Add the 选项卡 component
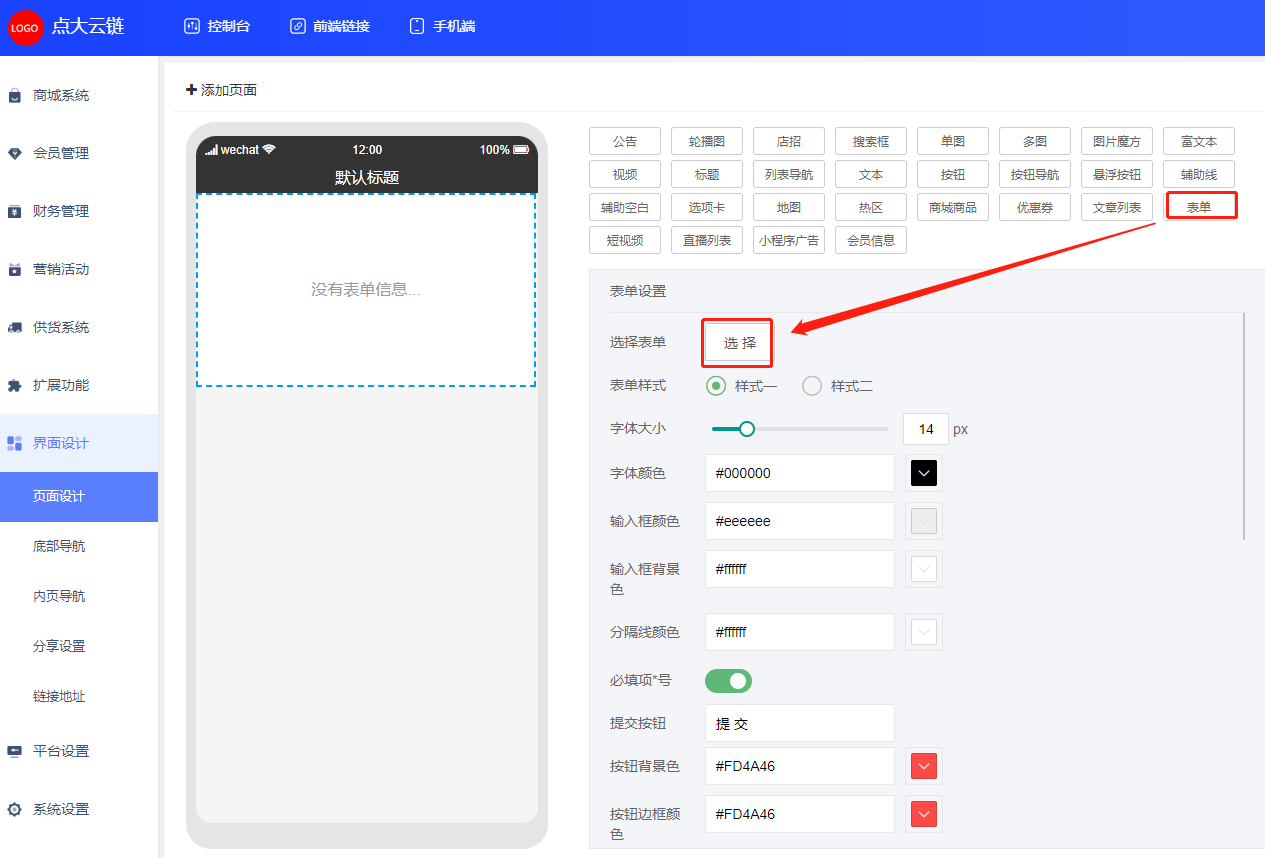 click(x=707, y=208)
